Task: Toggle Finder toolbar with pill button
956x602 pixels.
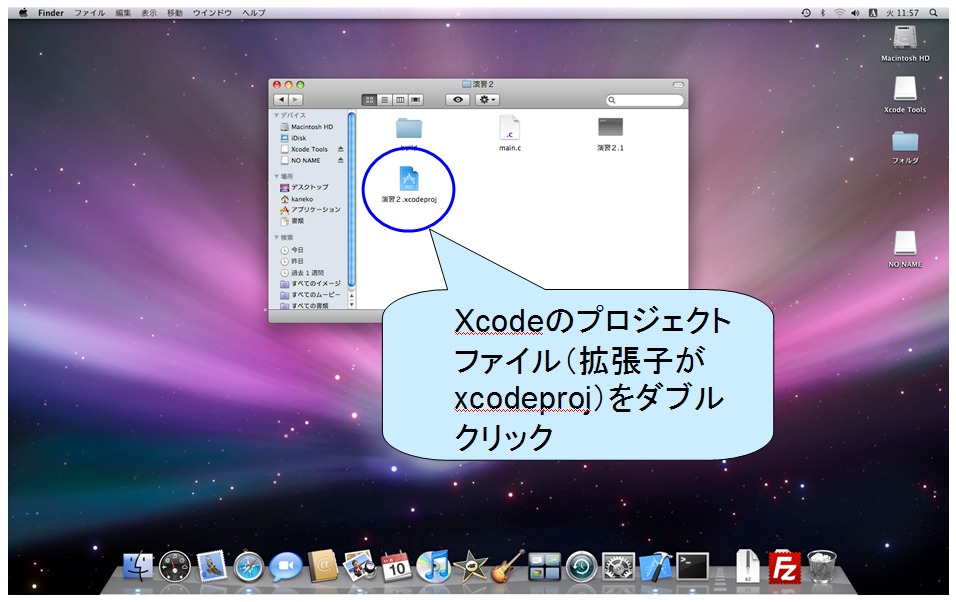Action: pos(678,85)
